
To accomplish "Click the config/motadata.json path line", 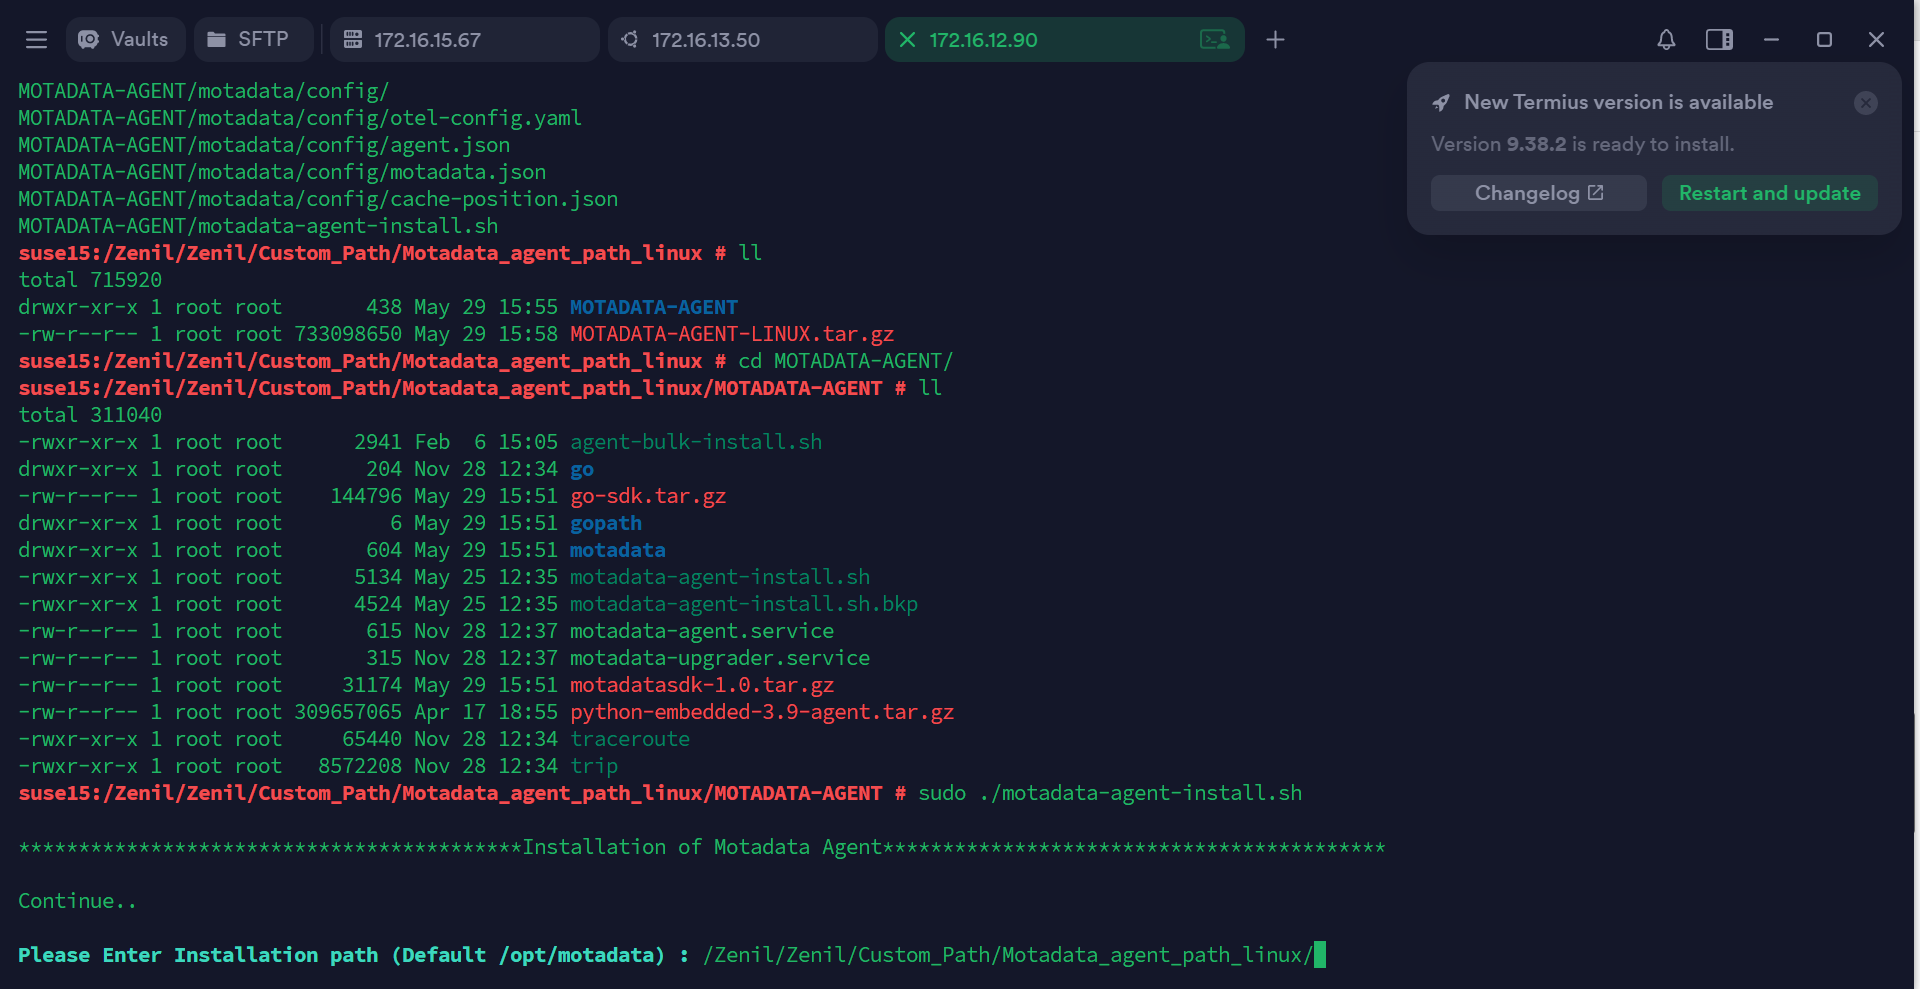I will [x=282, y=172].
